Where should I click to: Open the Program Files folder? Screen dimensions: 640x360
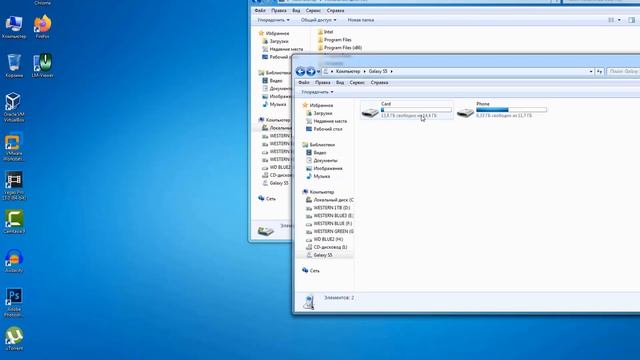pos(338,40)
